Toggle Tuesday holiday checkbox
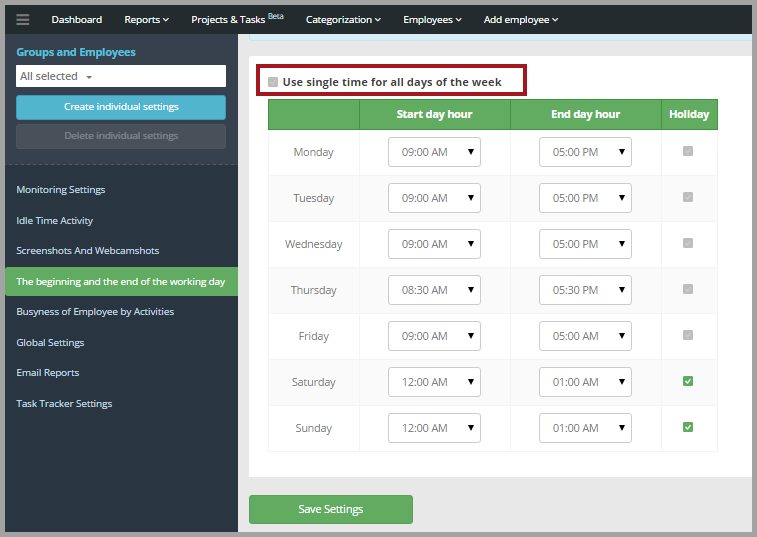The width and height of the screenshot is (757, 537). (x=688, y=197)
